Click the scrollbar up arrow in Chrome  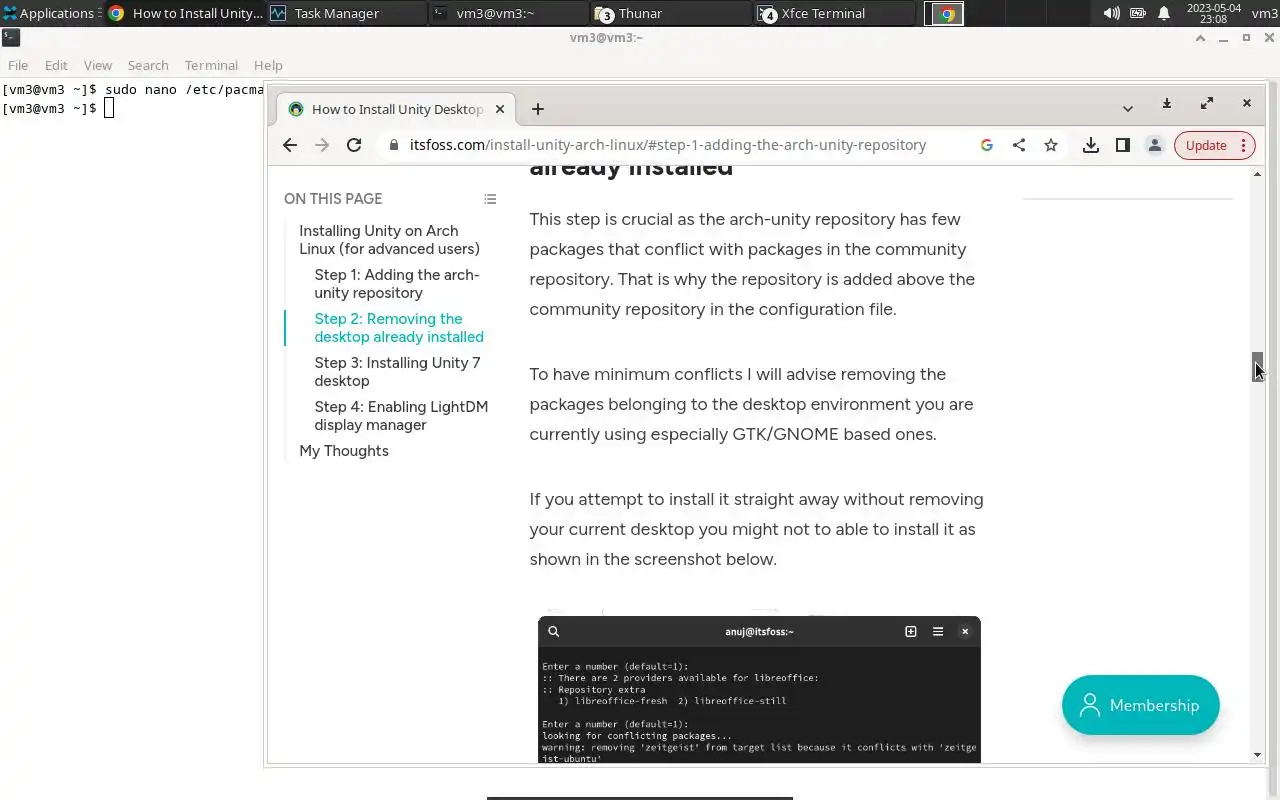[1258, 174]
